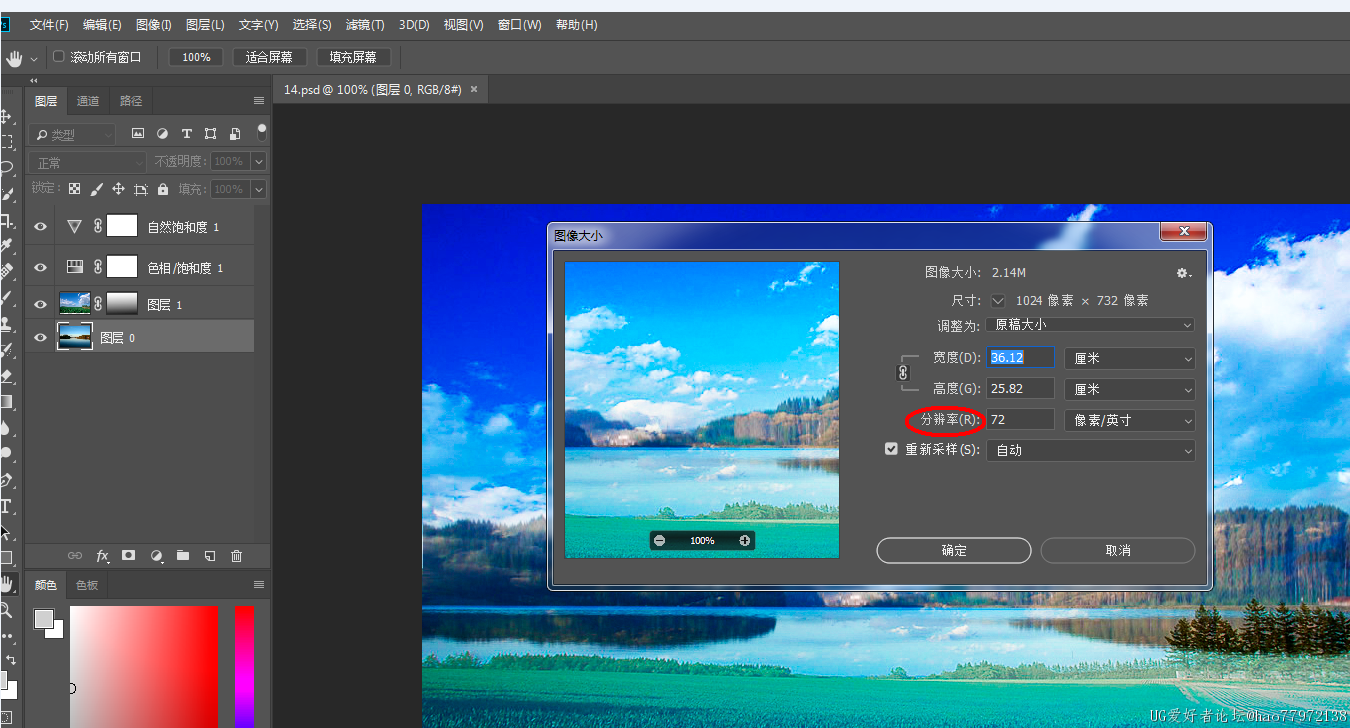1350x728 pixels.
Task: Lock all padlock icon in Layers panel
Action: click(x=163, y=189)
